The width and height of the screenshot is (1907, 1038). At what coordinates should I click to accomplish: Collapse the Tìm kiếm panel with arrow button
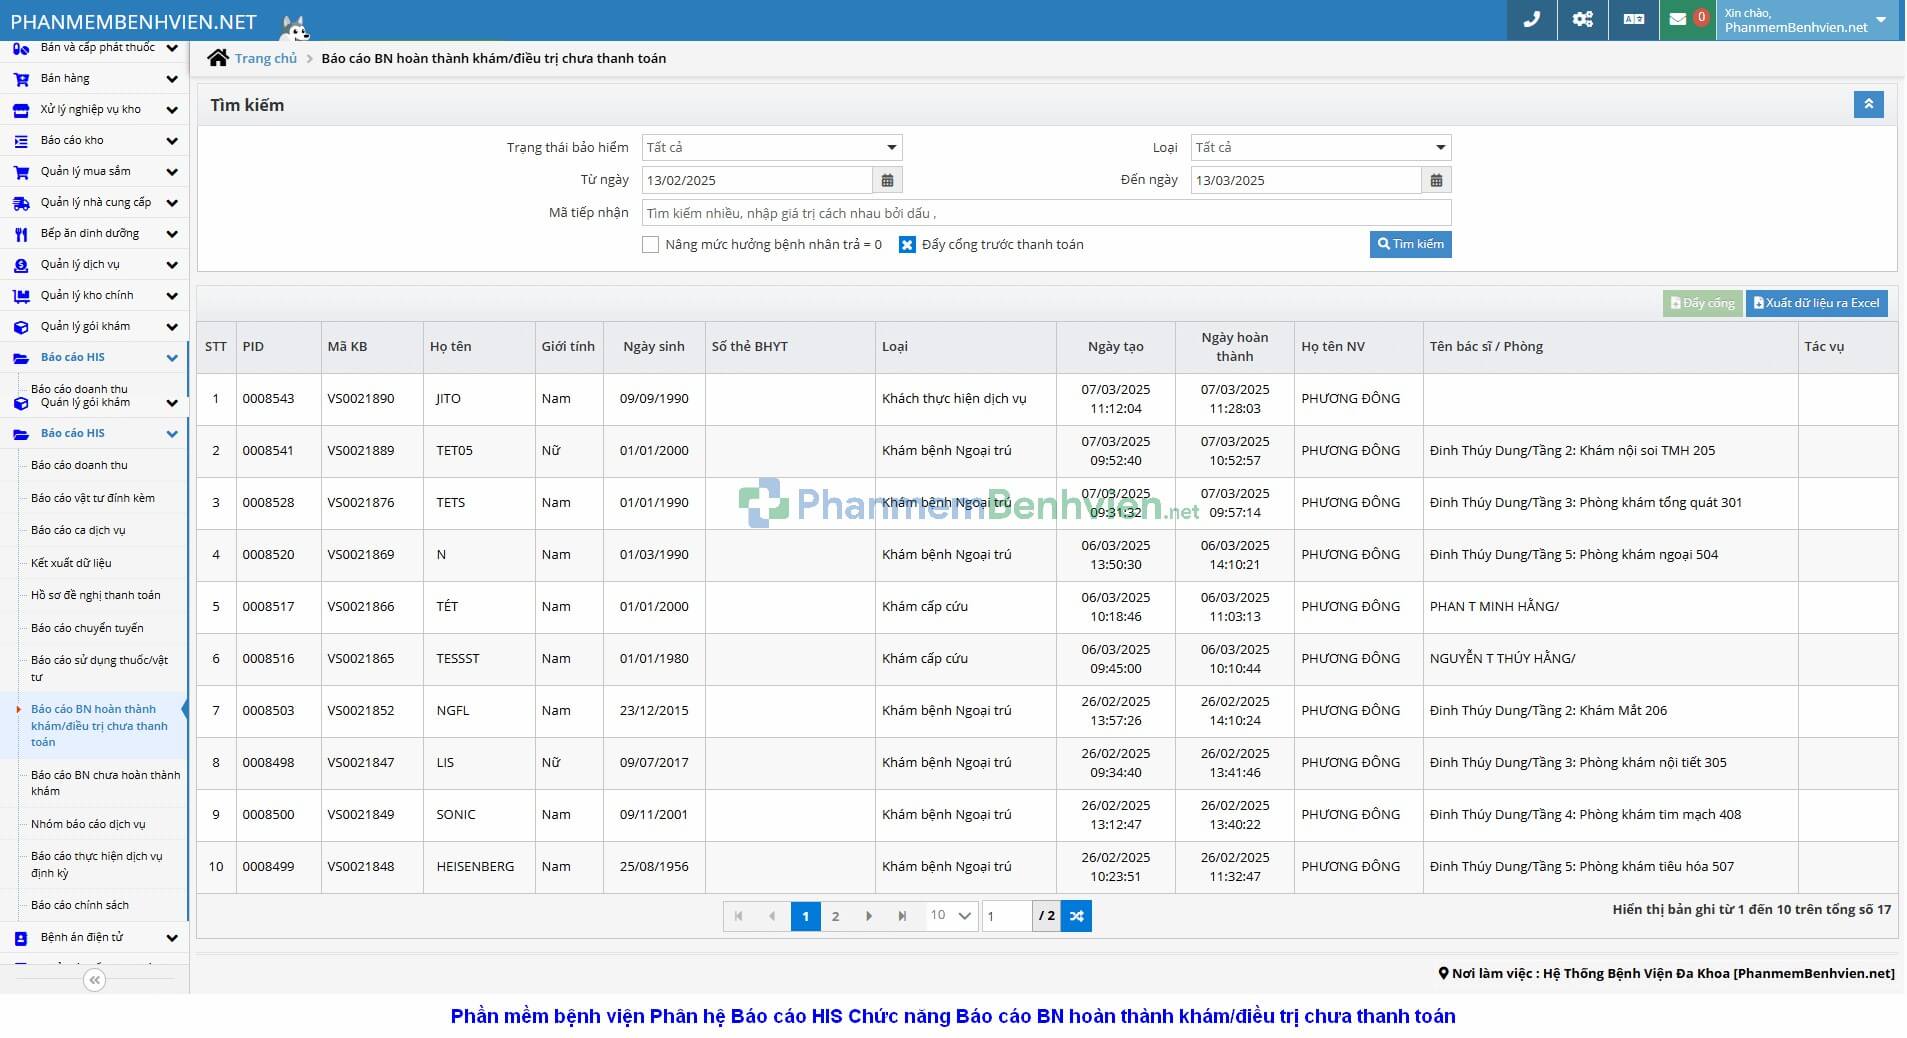[x=1868, y=104]
